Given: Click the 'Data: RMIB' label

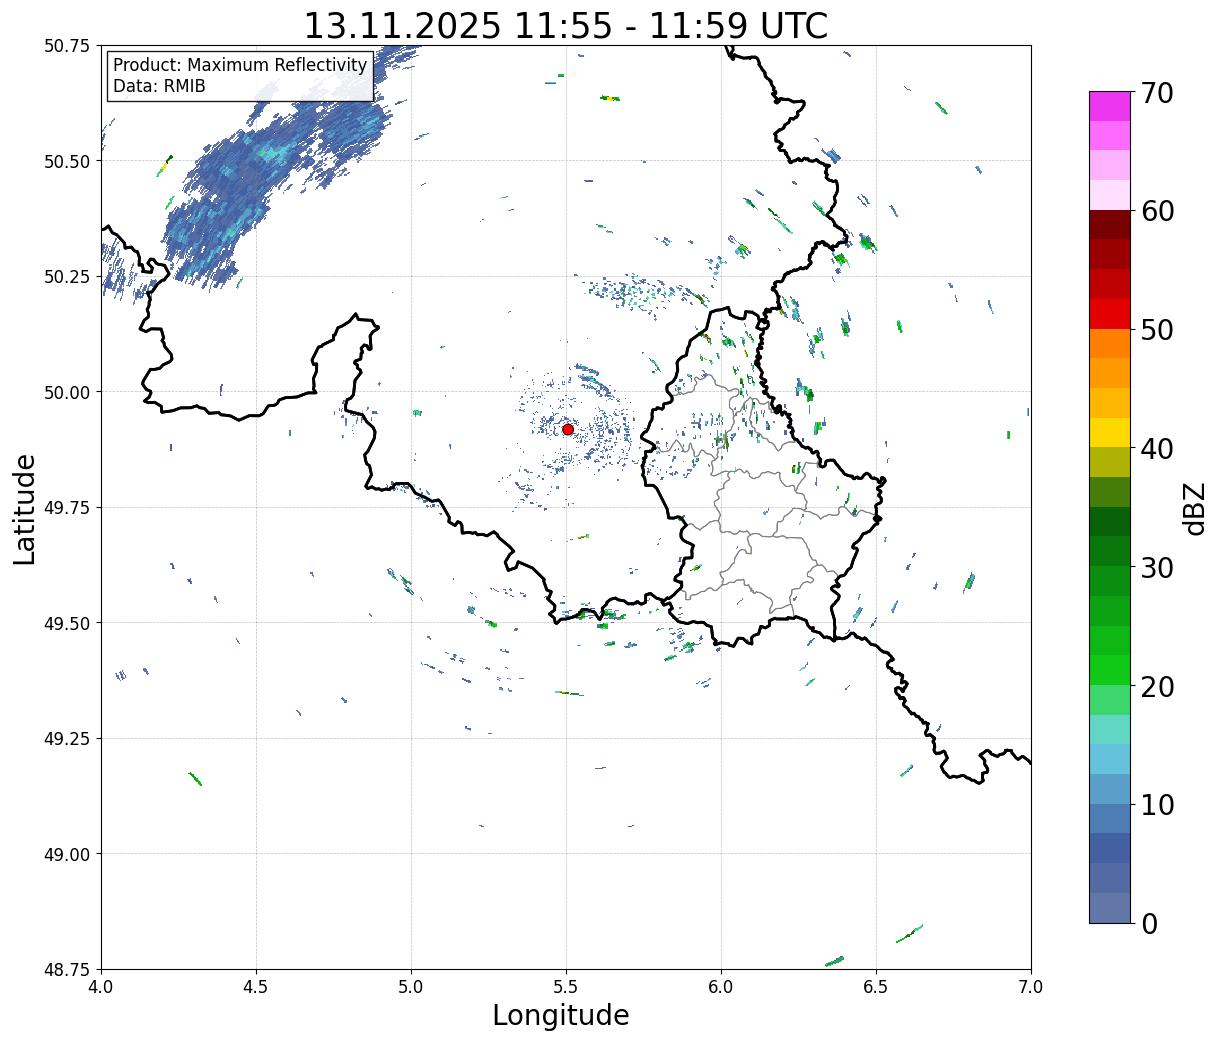Looking at the screenshot, I should [x=159, y=86].
